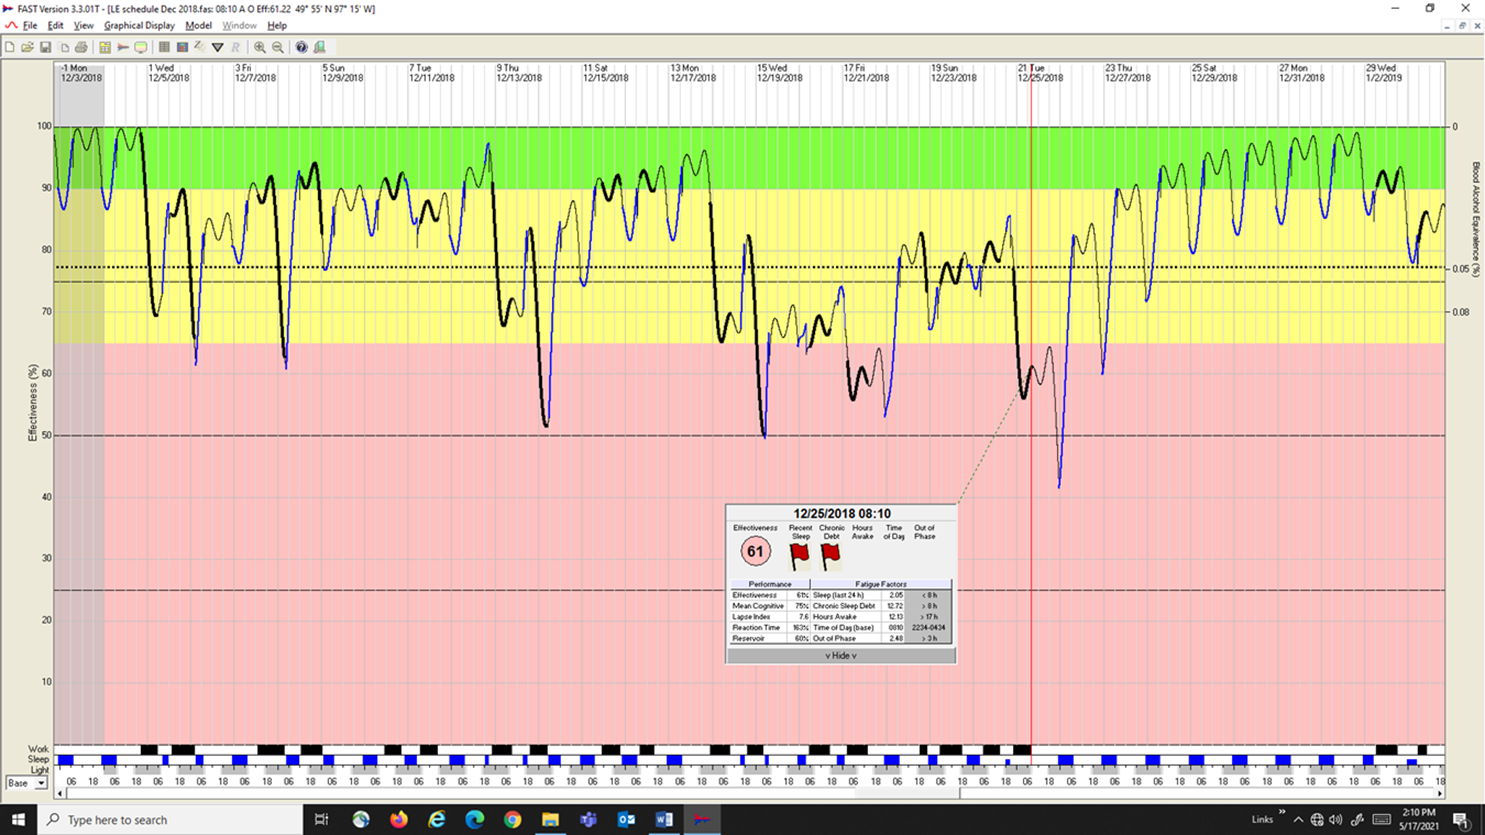Open the View menu
Screen dimensions: 1485x835
point(83,25)
